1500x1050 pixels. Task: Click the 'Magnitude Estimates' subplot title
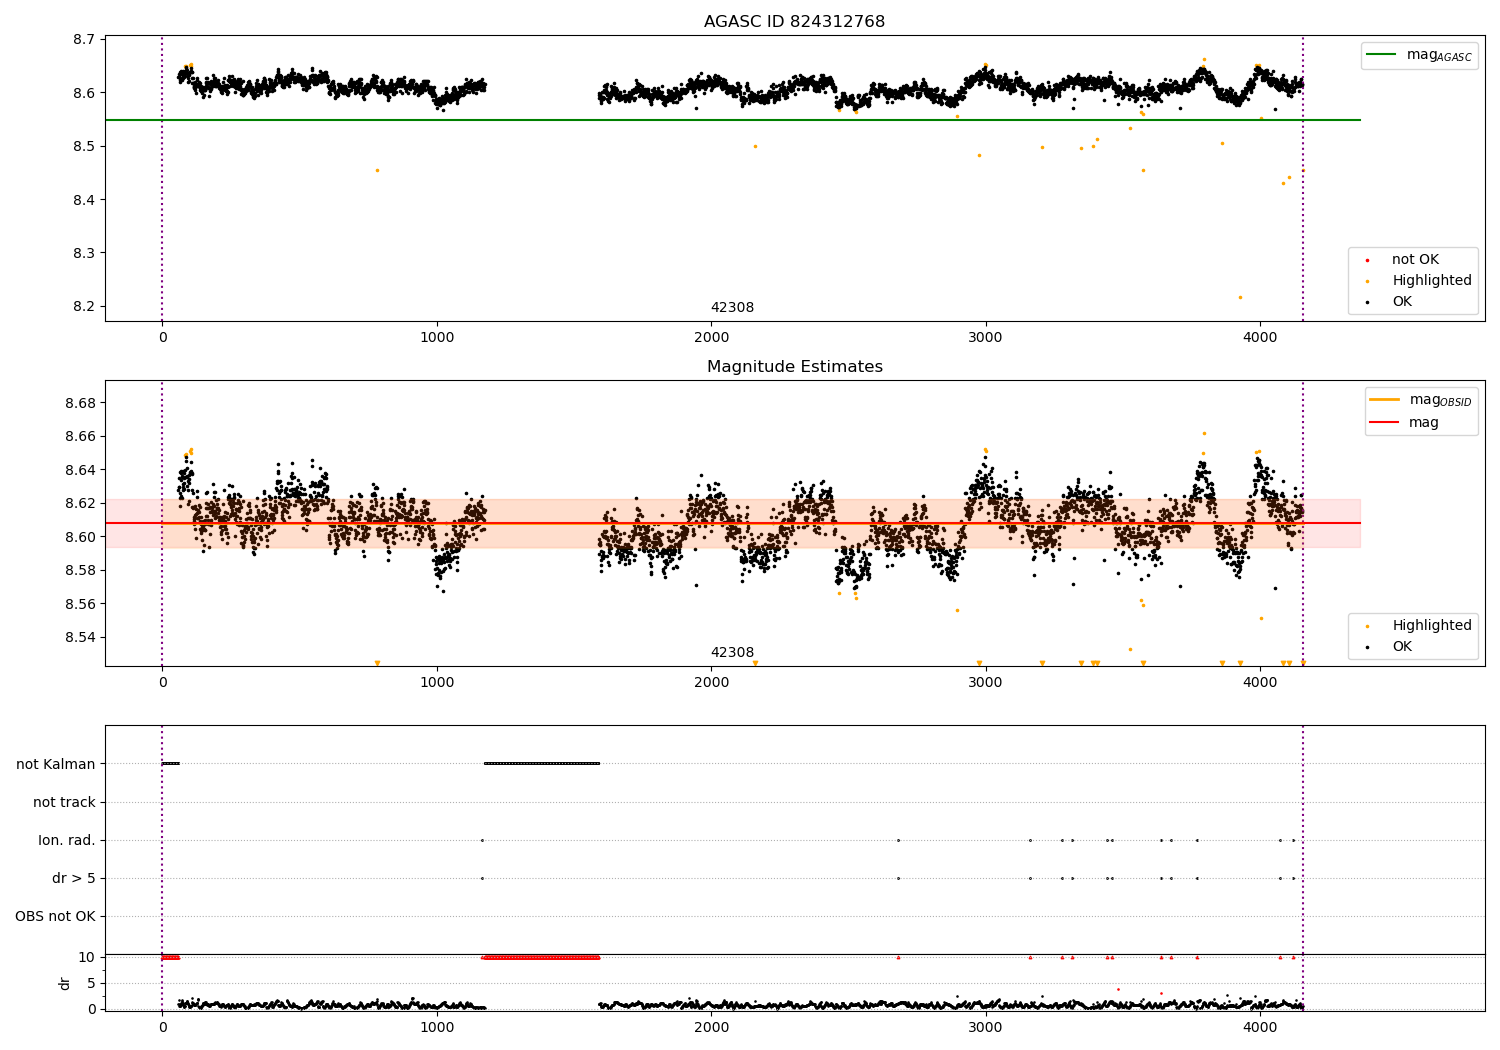(794, 367)
